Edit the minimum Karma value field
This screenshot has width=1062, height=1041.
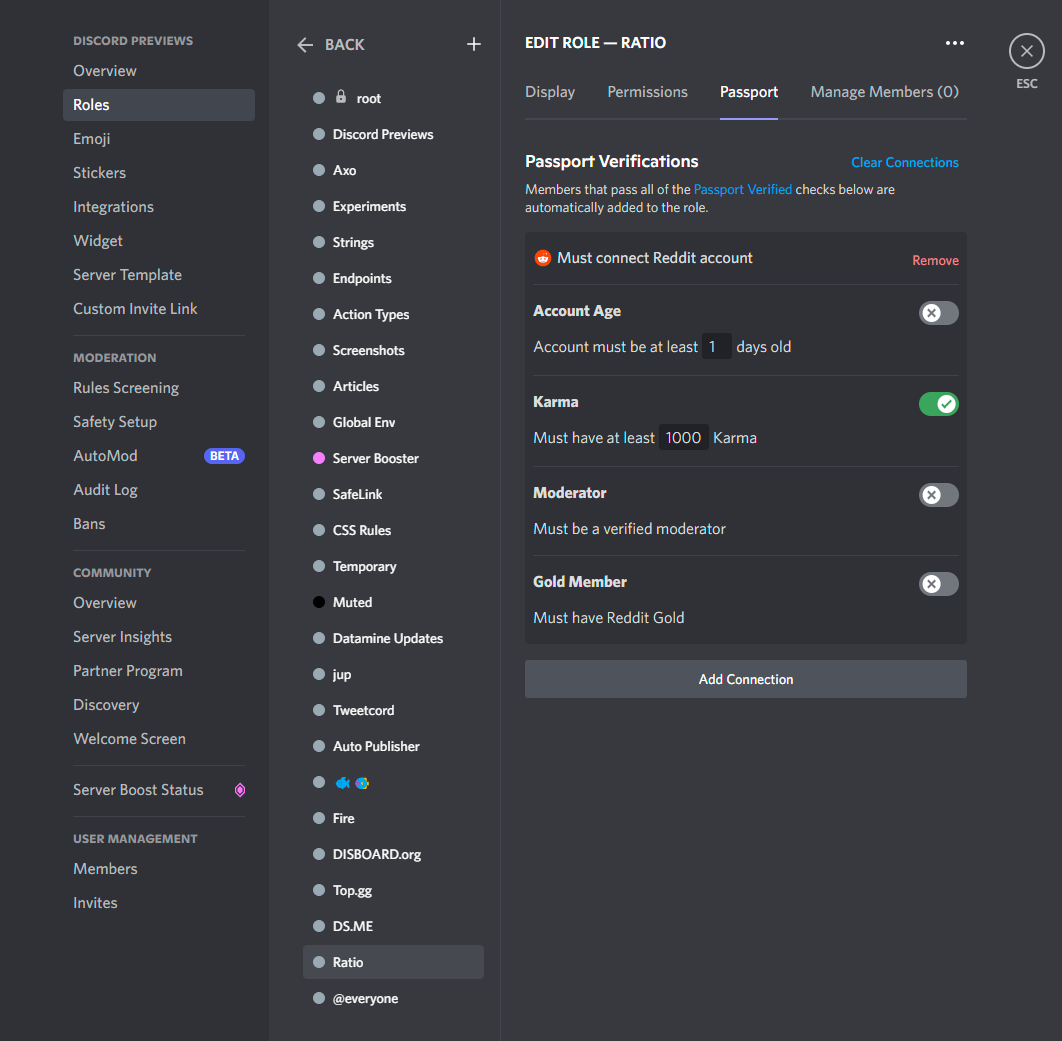pyautogui.click(x=683, y=438)
